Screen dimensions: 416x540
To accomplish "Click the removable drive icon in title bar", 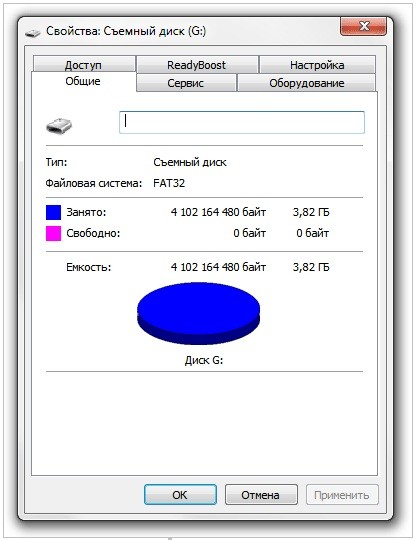I will [33, 33].
